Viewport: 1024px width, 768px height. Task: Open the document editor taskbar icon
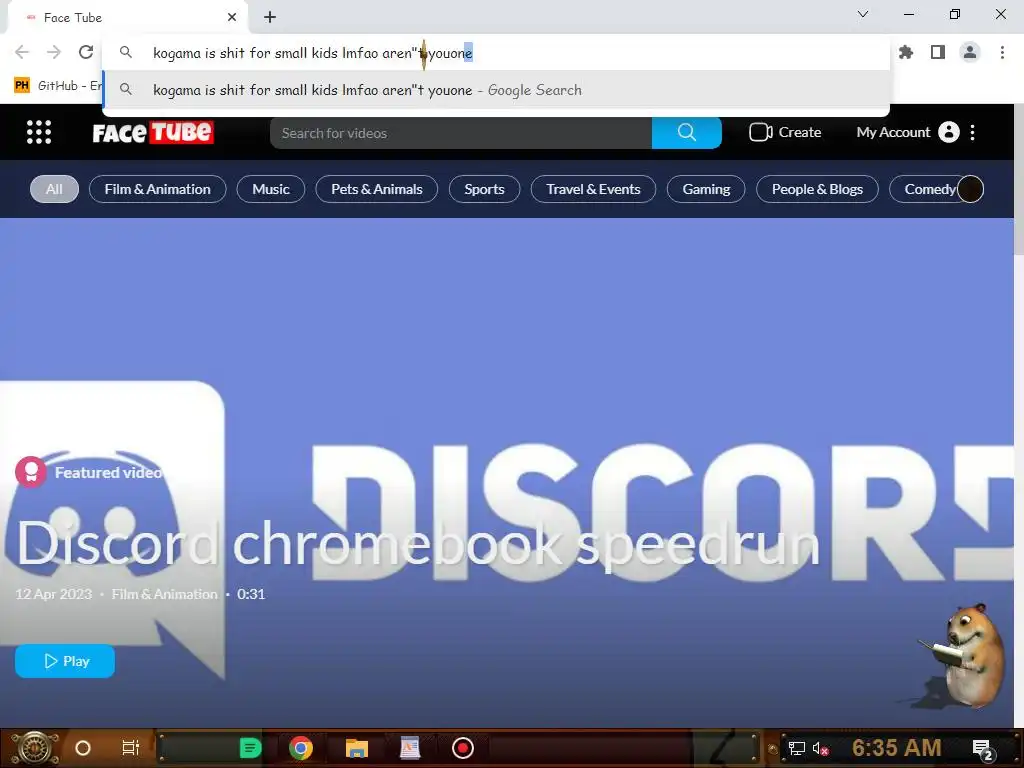click(409, 748)
